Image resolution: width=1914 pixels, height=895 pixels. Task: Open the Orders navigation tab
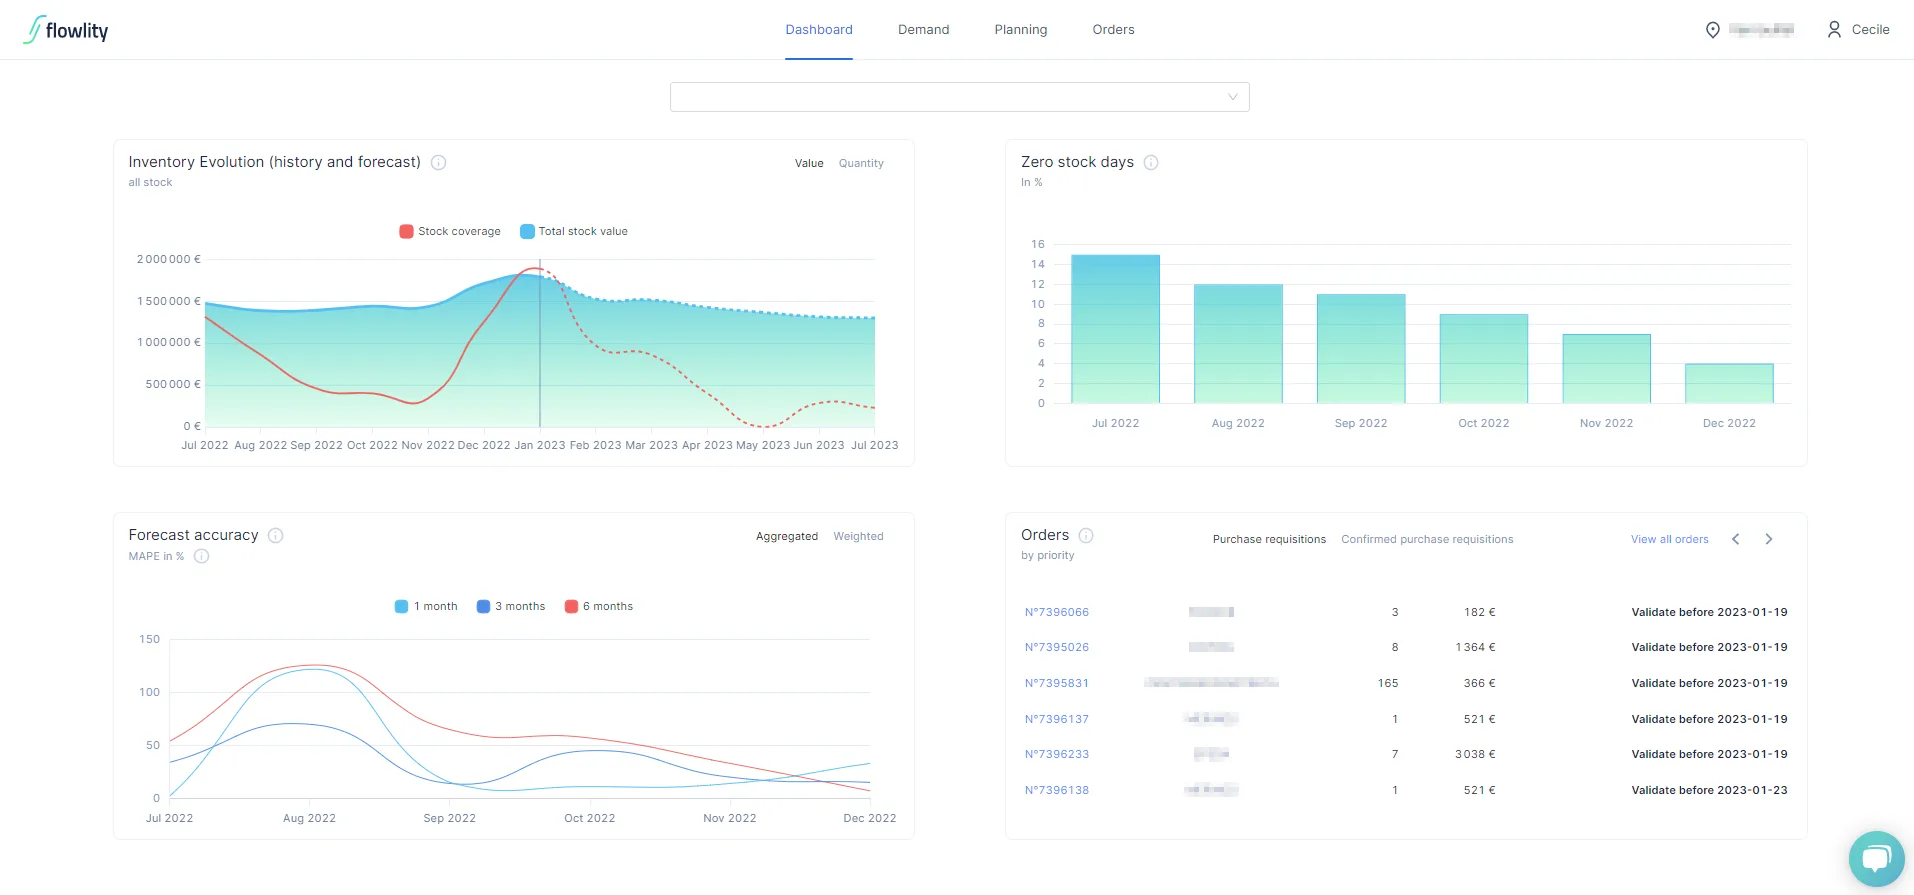[x=1113, y=30]
